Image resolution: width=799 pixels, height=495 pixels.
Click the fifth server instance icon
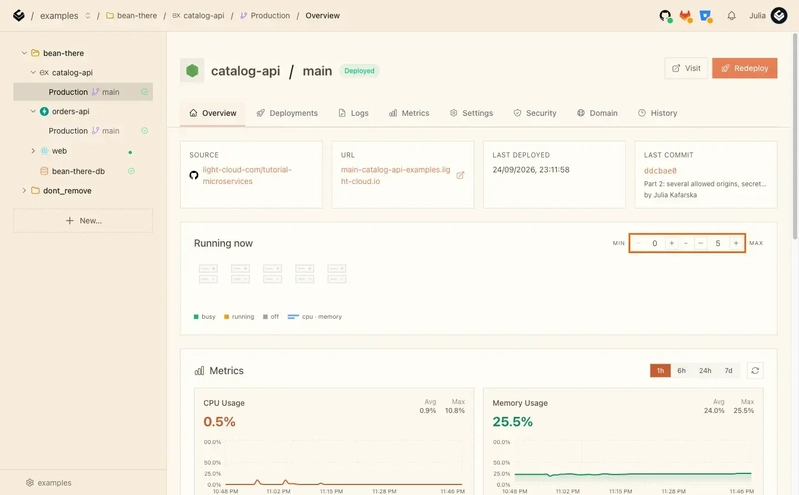(x=336, y=274)
